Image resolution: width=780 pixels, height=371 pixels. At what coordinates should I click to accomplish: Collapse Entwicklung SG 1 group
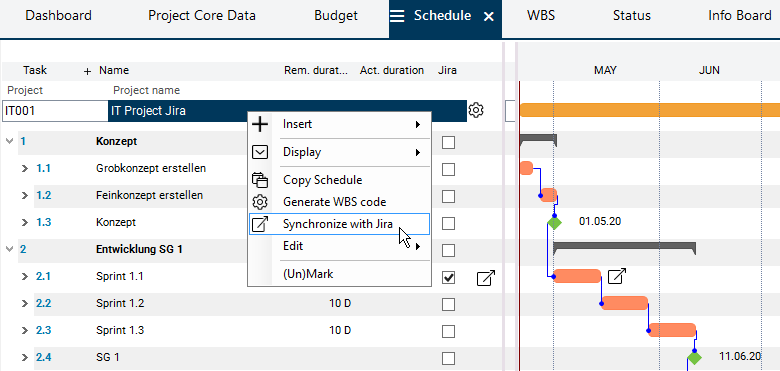tap(9, 249)
